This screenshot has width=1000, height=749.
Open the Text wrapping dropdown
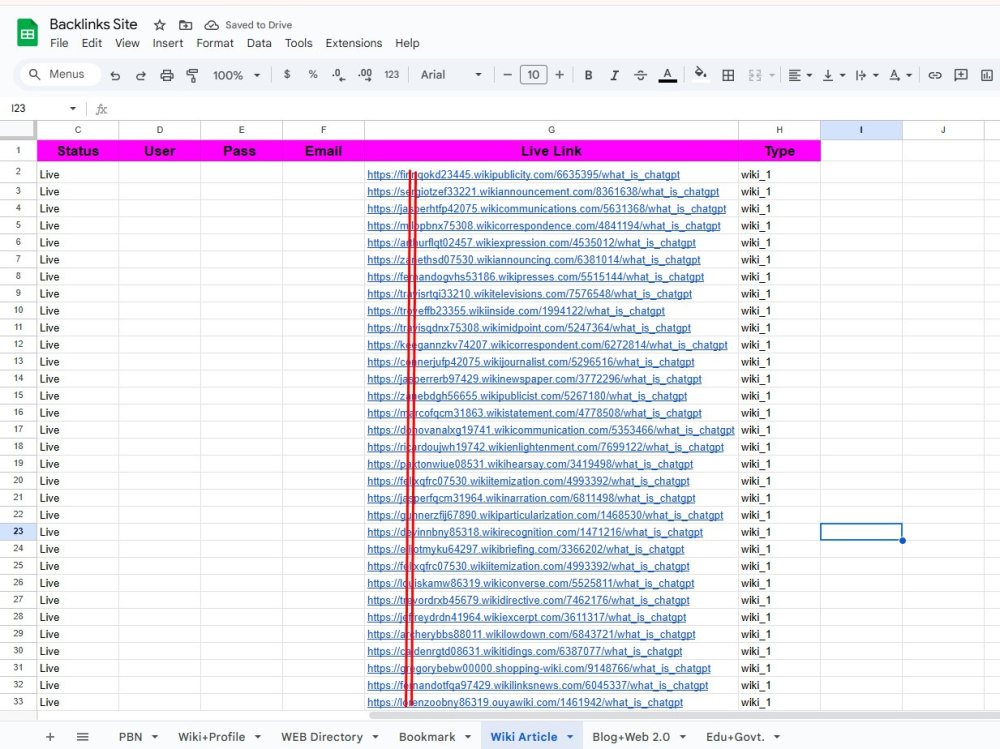(x=867, y=75)
